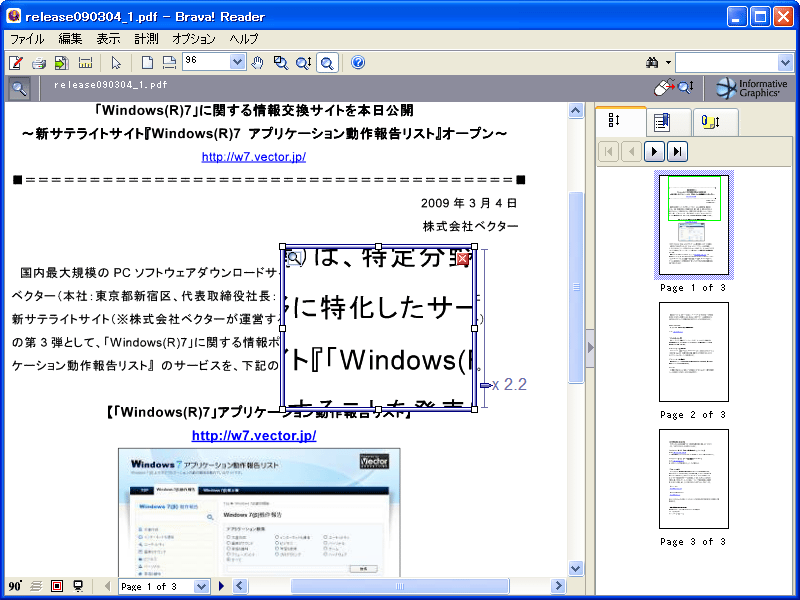The image size is (800, 600).
Task: Collapse the side panel using splitter arrow
Action: [x=590, y=348]
